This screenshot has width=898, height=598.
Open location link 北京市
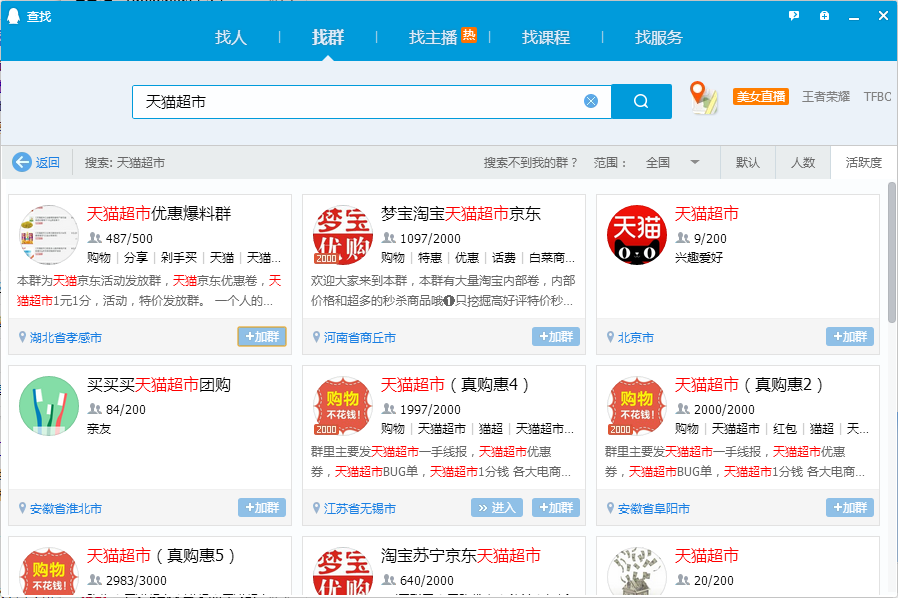tap(636, 337)
